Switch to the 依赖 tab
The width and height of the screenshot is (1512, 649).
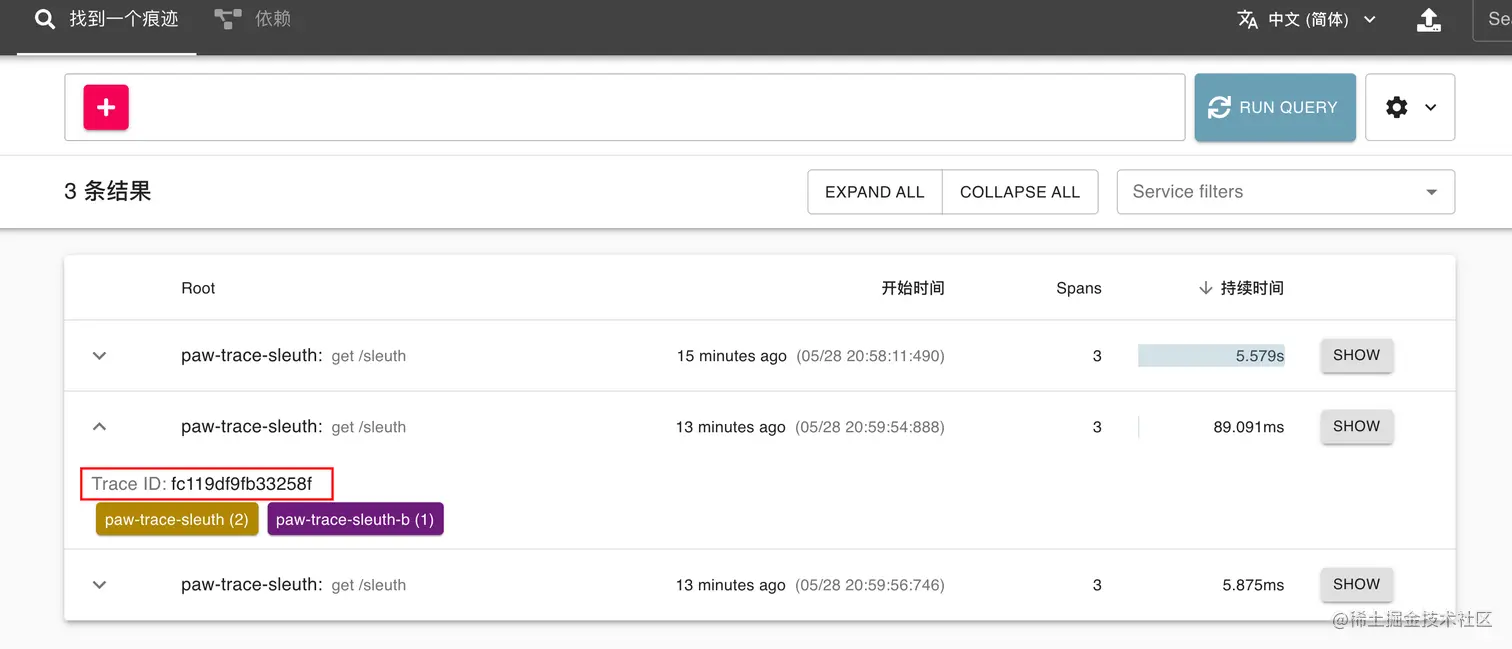pos(272,19)
